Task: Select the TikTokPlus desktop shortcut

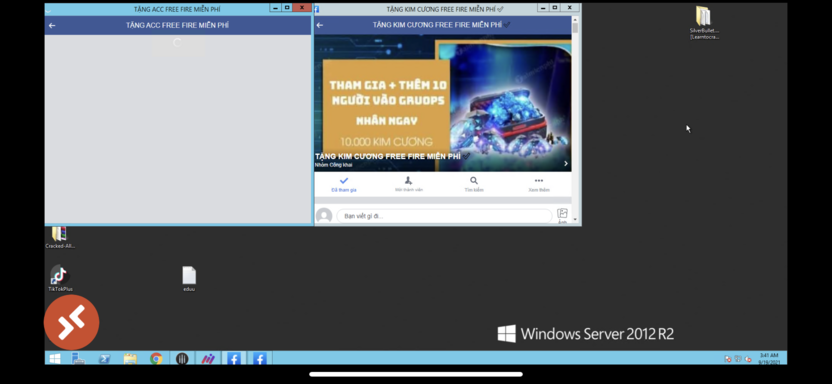Action: pyautogui.click(x=60, y=278)
